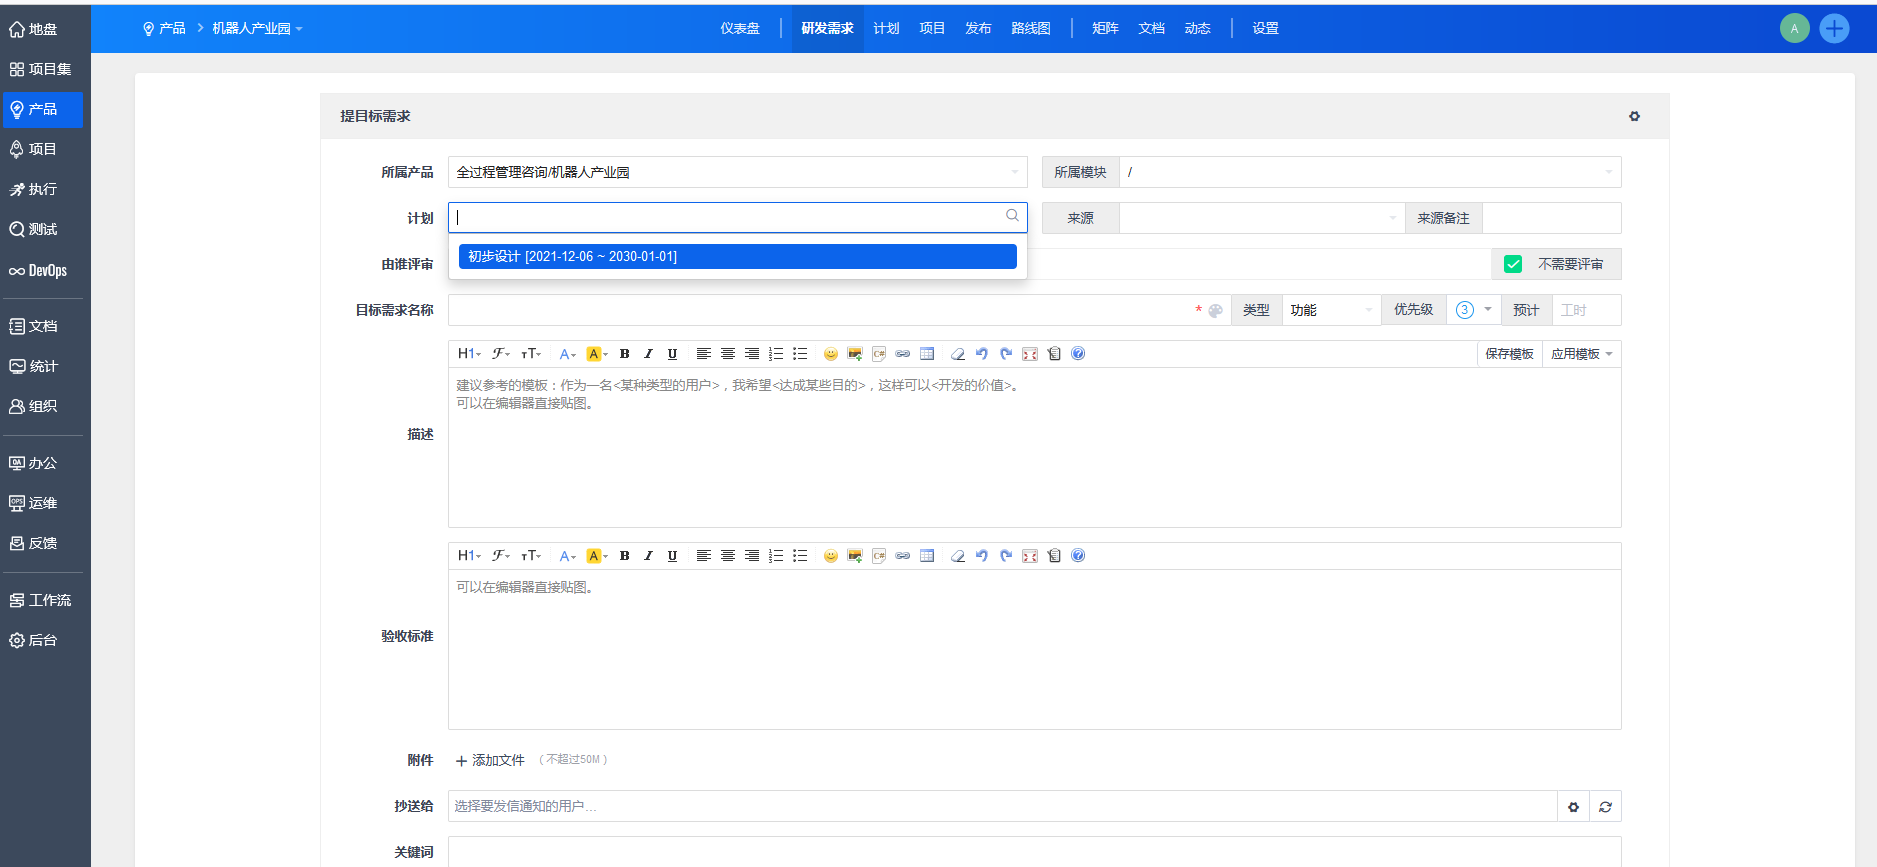Click the blue plus button at top right
The image size is (1877, 867).
pos(1834,29)
